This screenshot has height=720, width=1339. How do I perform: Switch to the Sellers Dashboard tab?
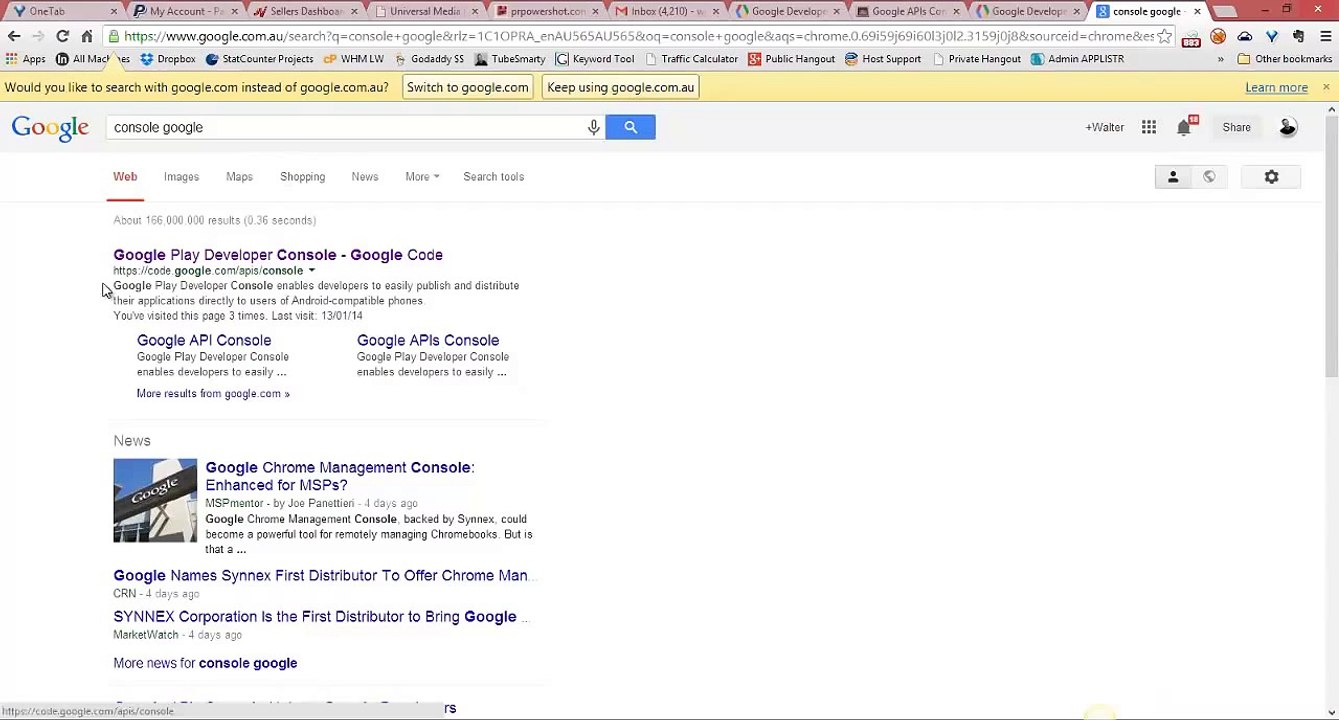pos(305,11)
